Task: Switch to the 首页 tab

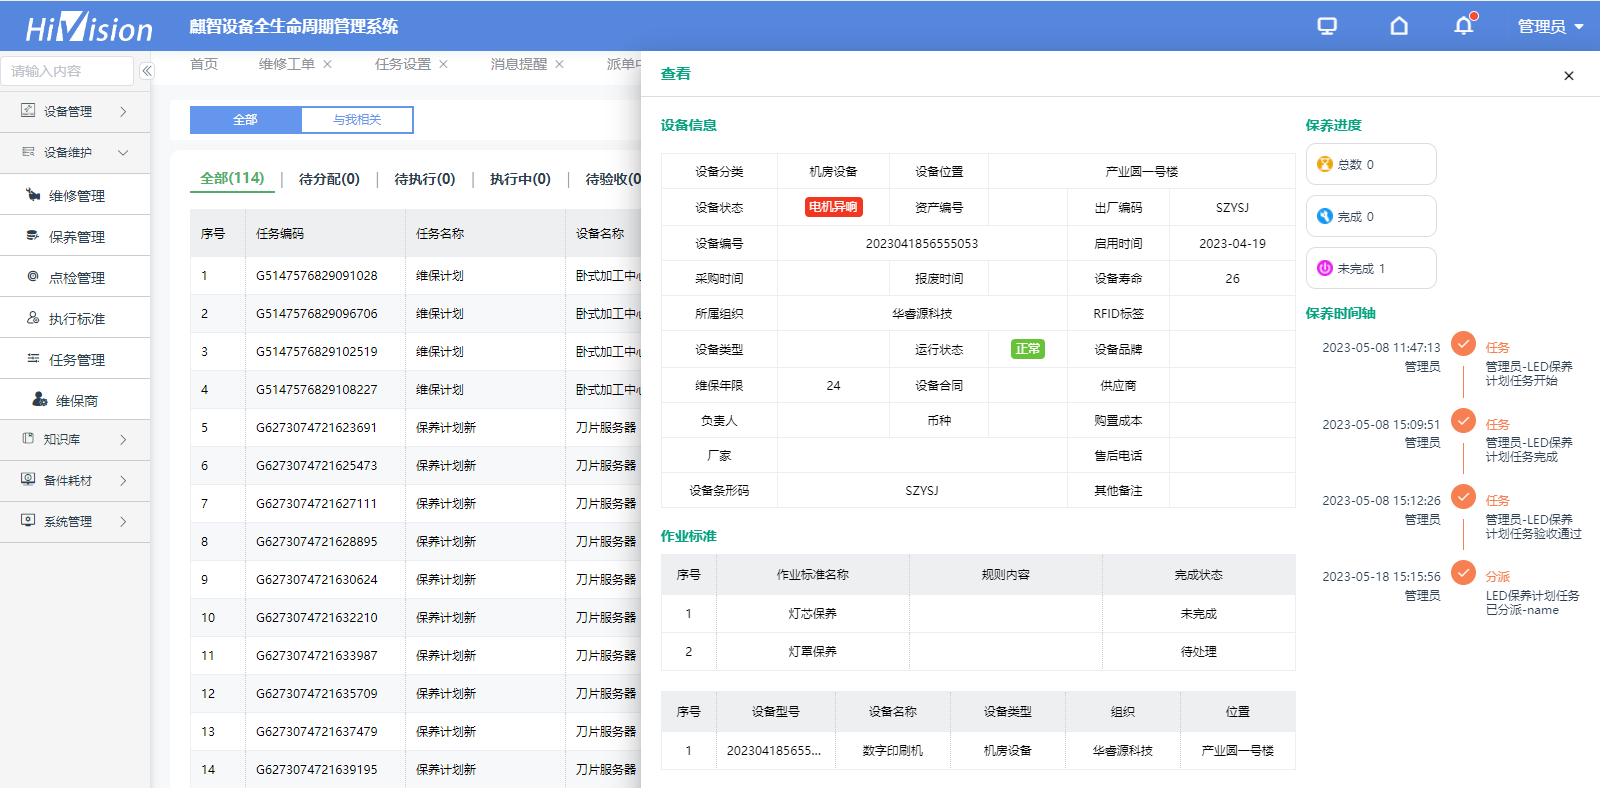Action: (x=204, y=64)
